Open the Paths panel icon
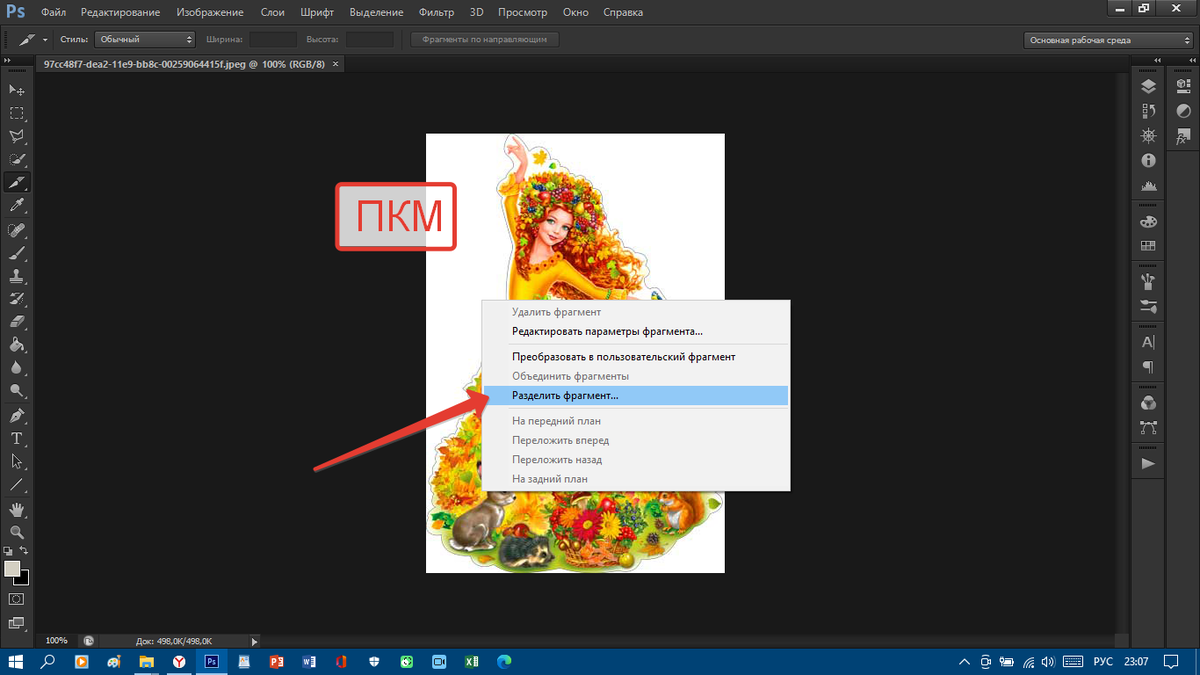Viewport: 1200px width, 675px height. tap(1148, 428)
